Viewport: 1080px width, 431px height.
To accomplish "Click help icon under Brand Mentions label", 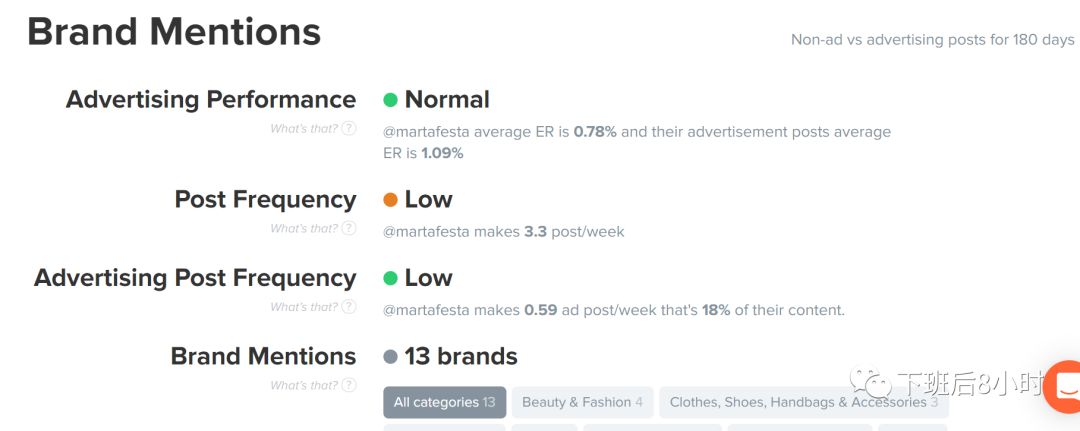I will (349, 385).
